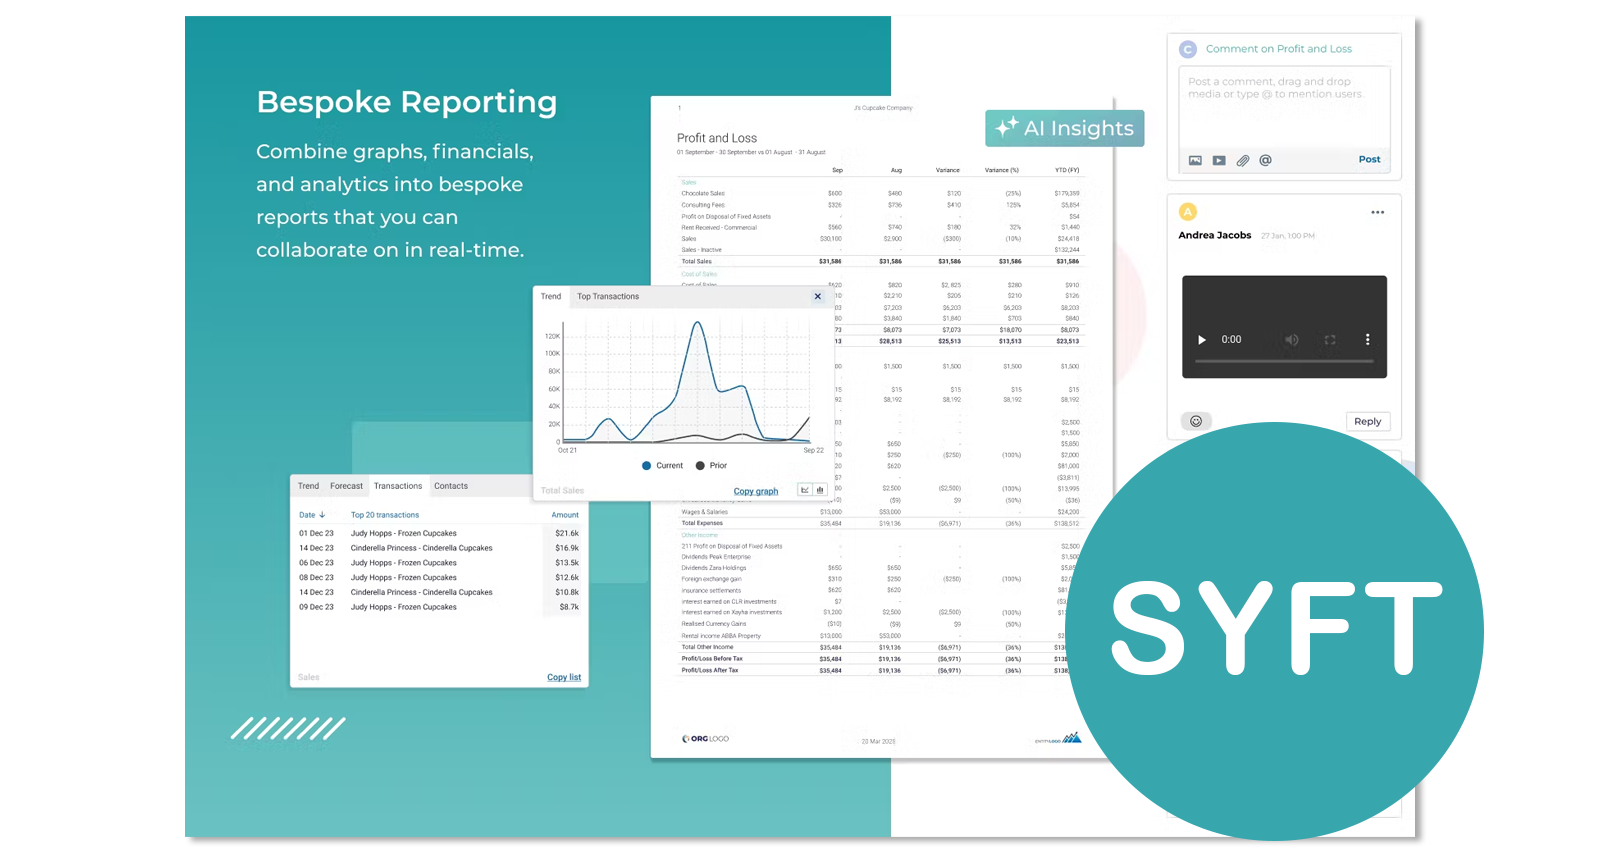This screenshot has height=853, width=1600.
Task: Switch to the line chart view icon
Action: [x=804, y=490]
